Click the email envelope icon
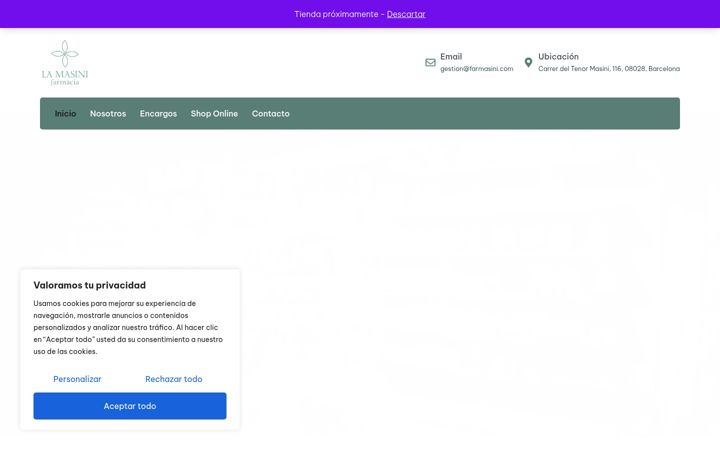Viewport: 720px width, 450px height. (x=430, y=62)
